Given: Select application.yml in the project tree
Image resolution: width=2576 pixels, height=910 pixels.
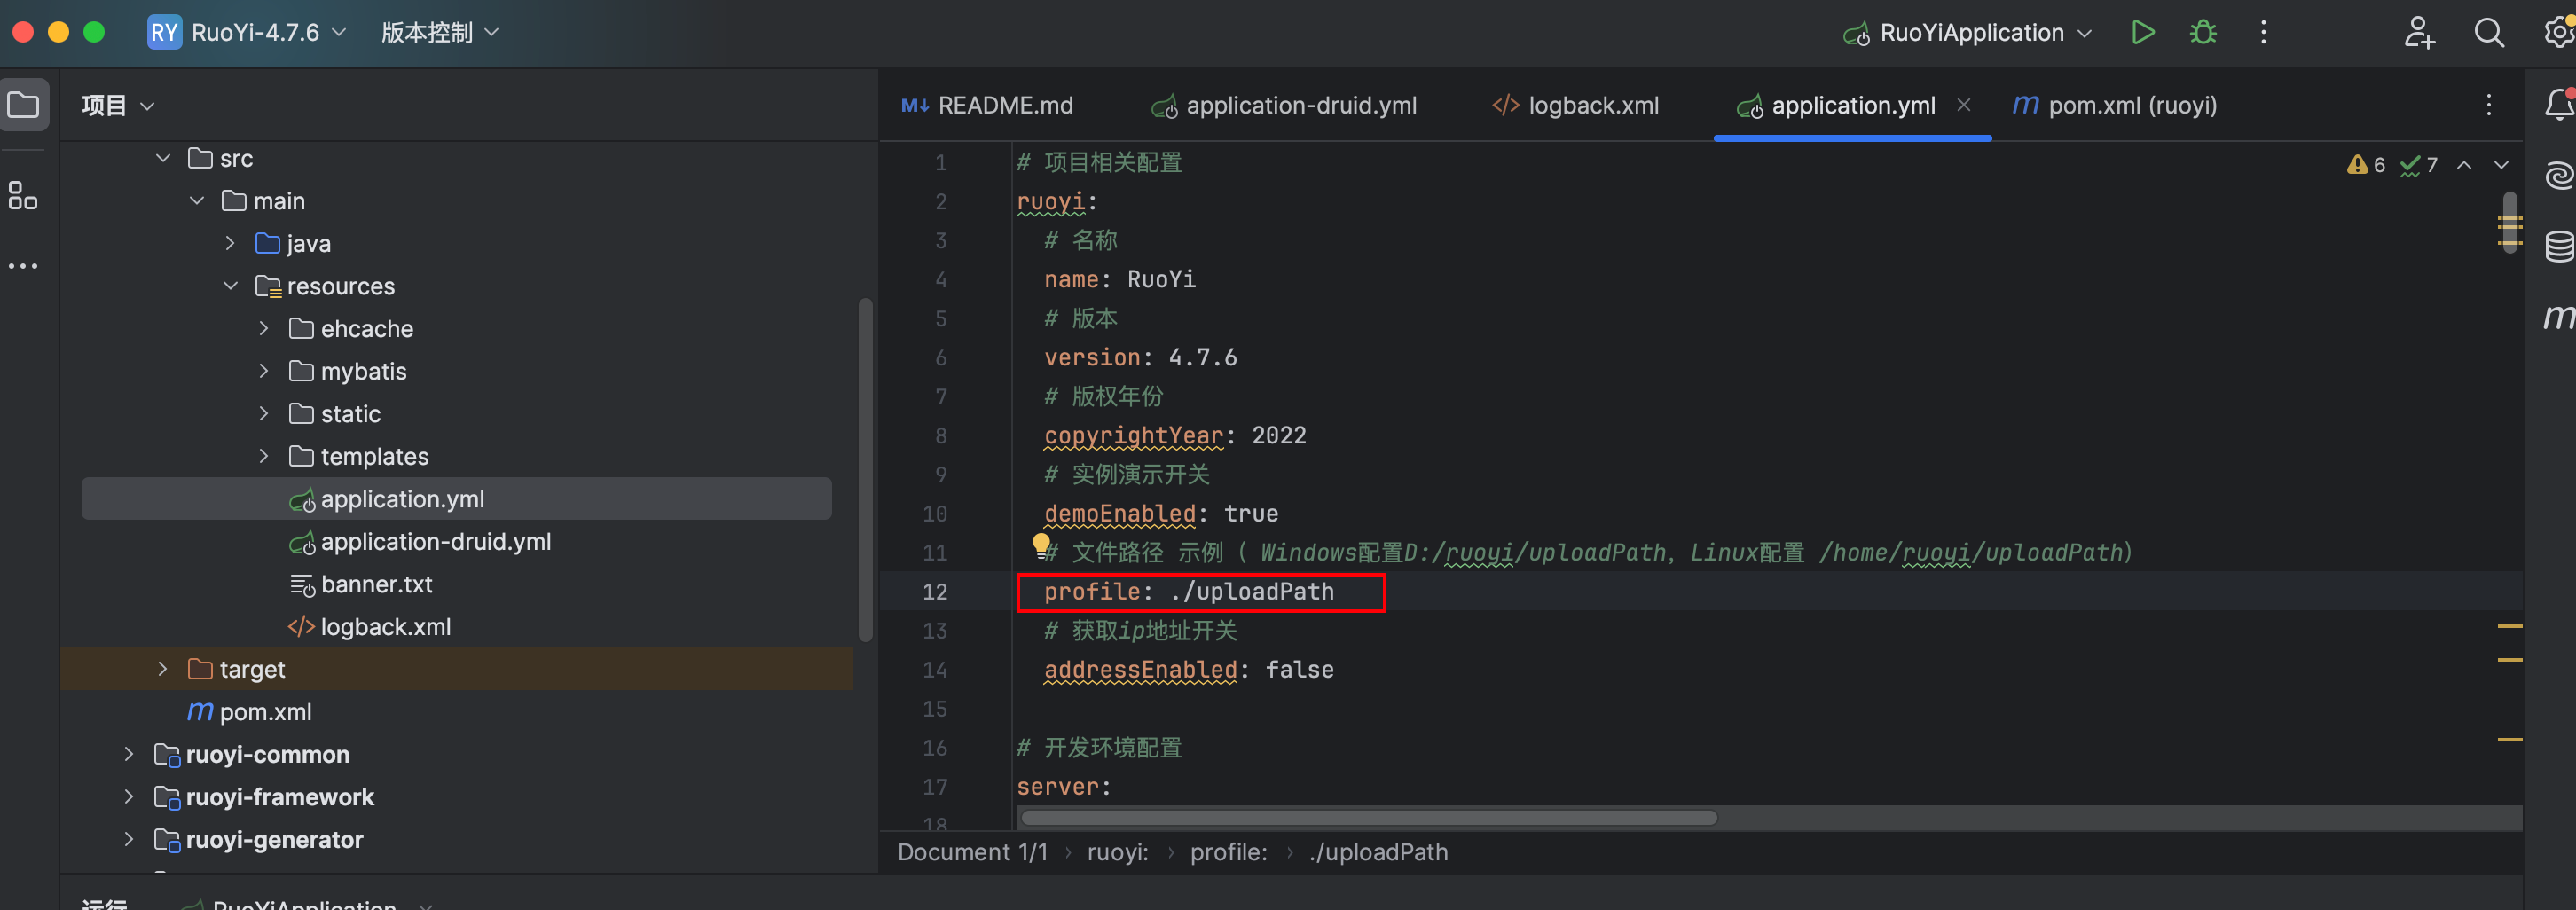Looking at the screenshot, I should tap(456, 499).
